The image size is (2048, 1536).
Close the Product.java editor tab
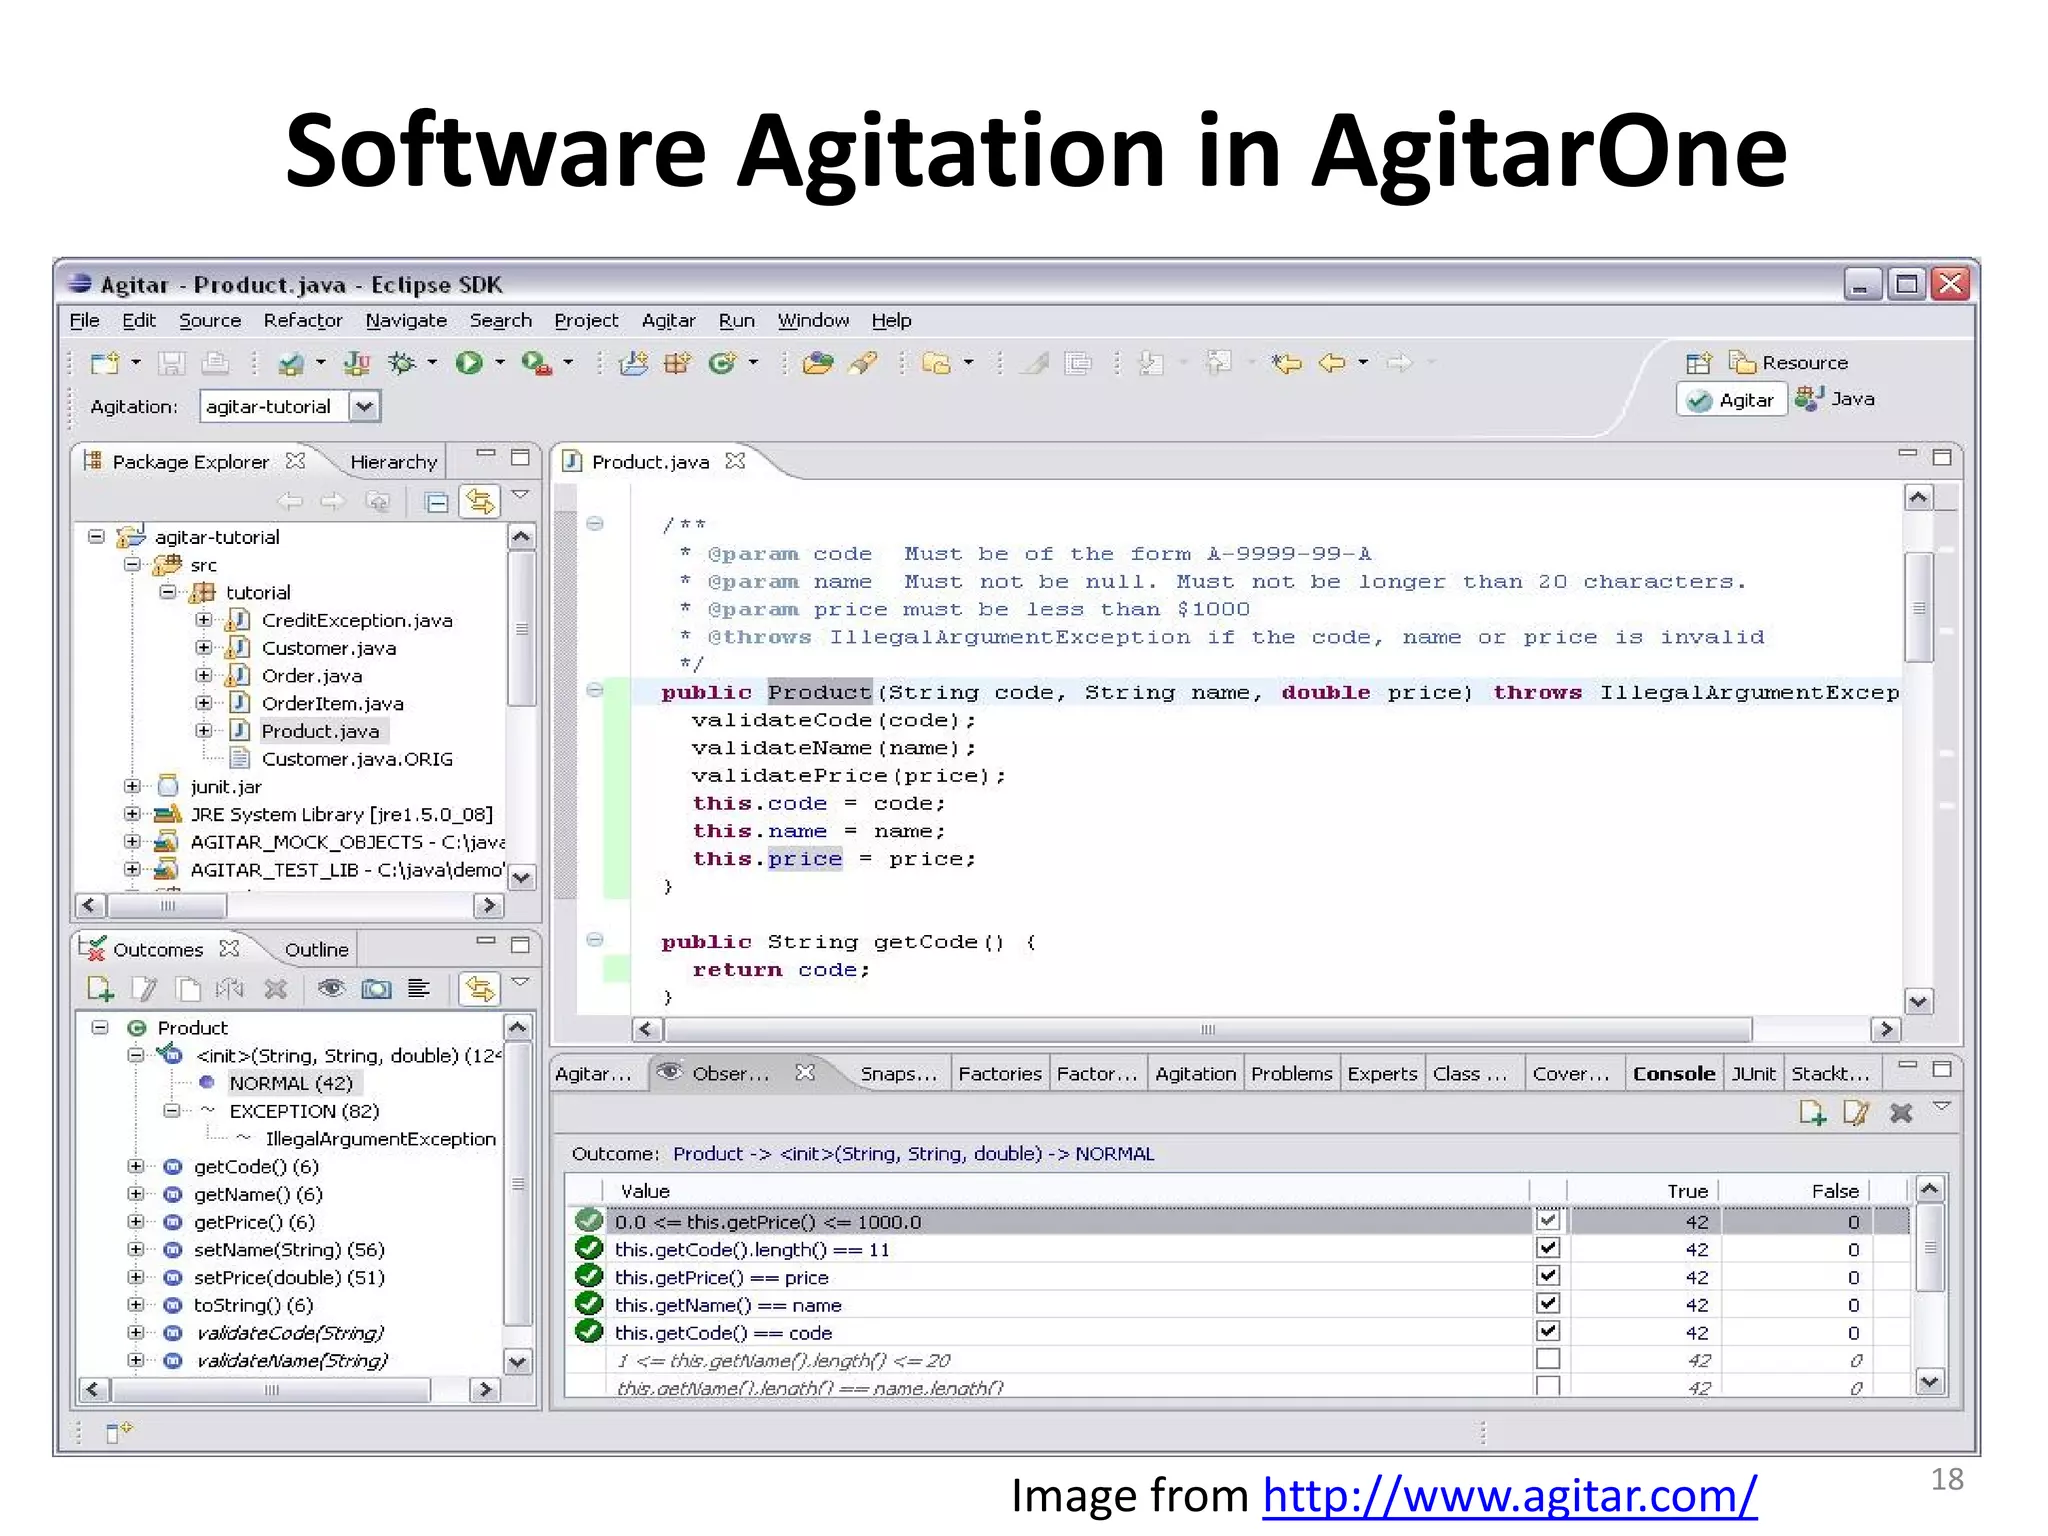[735, 461]
